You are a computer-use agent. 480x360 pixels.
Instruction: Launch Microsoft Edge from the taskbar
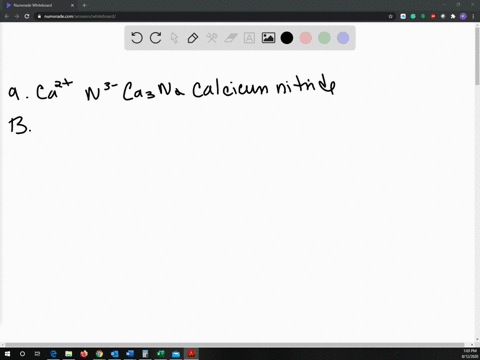(53, 354)
